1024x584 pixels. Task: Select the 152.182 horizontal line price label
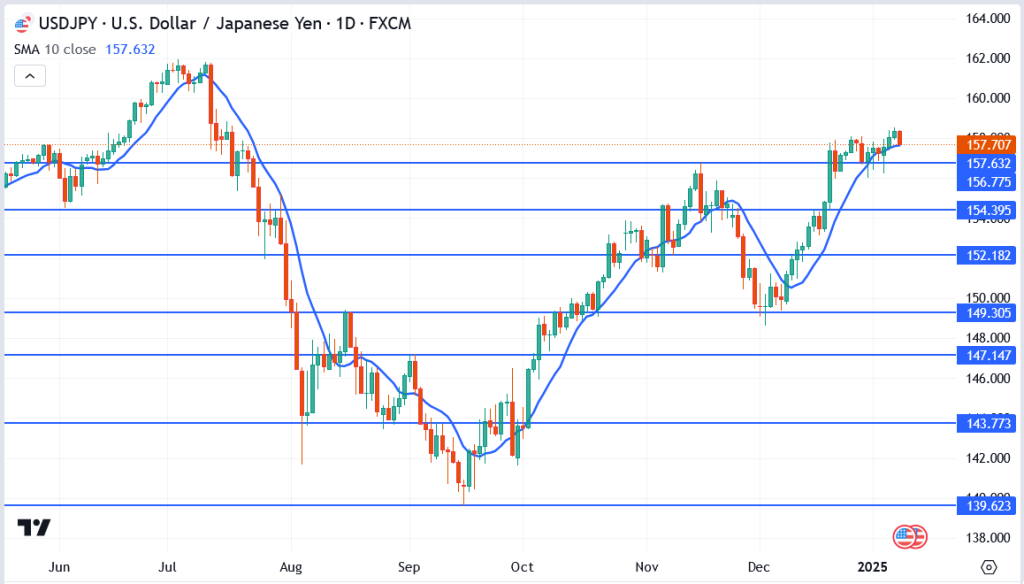pos(985,255)
